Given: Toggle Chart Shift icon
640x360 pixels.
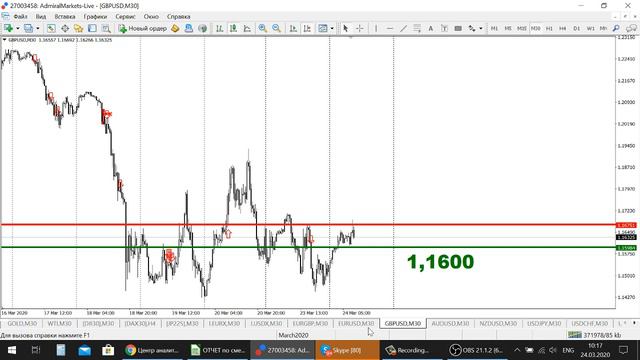Looking at the screenshot, I should tap(307, 28).
